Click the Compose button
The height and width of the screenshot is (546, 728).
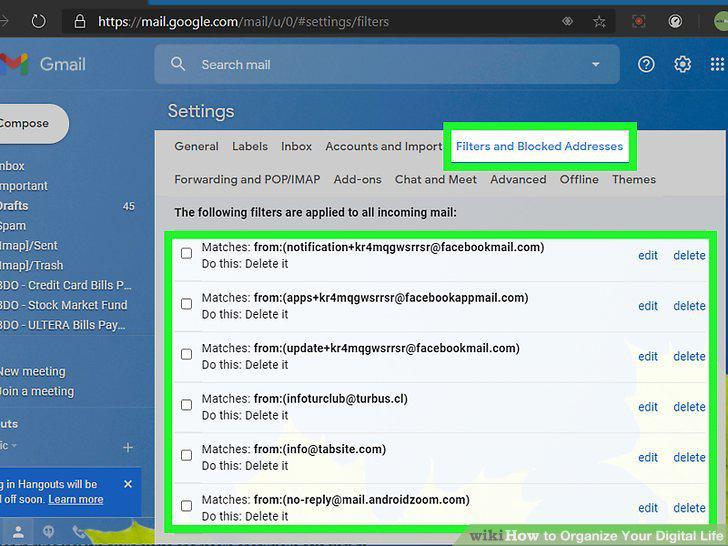pyautogui.click(x=32, y=124)
